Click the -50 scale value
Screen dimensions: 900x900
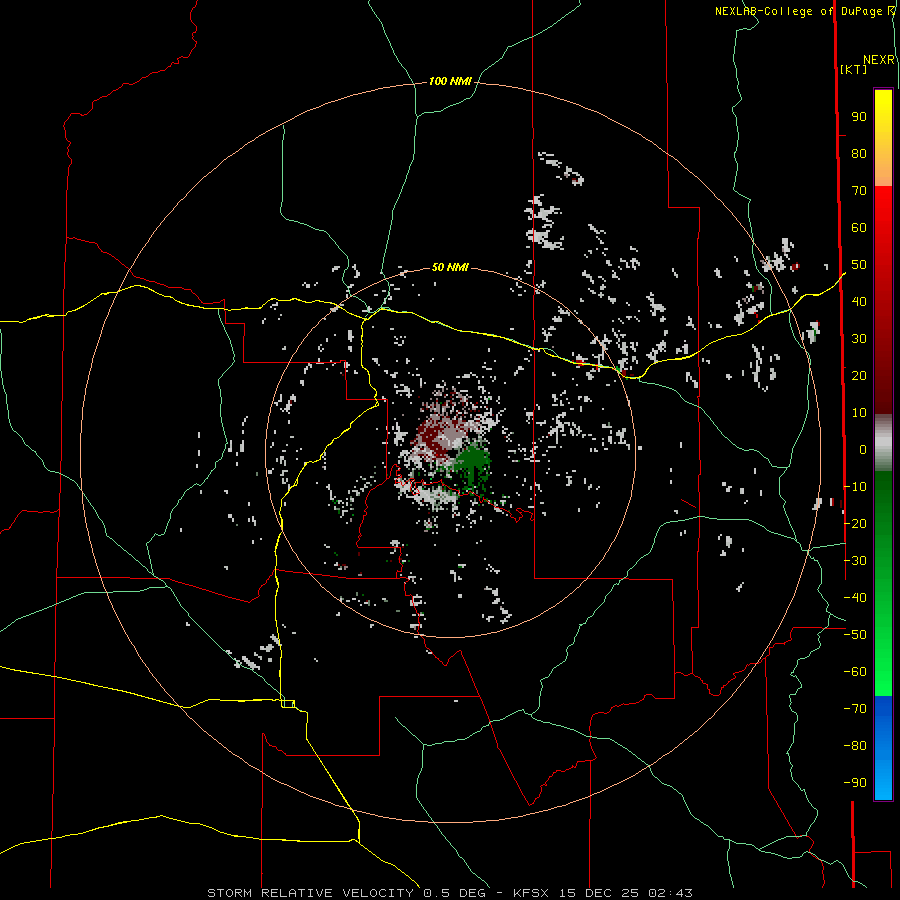coord(855,635)
